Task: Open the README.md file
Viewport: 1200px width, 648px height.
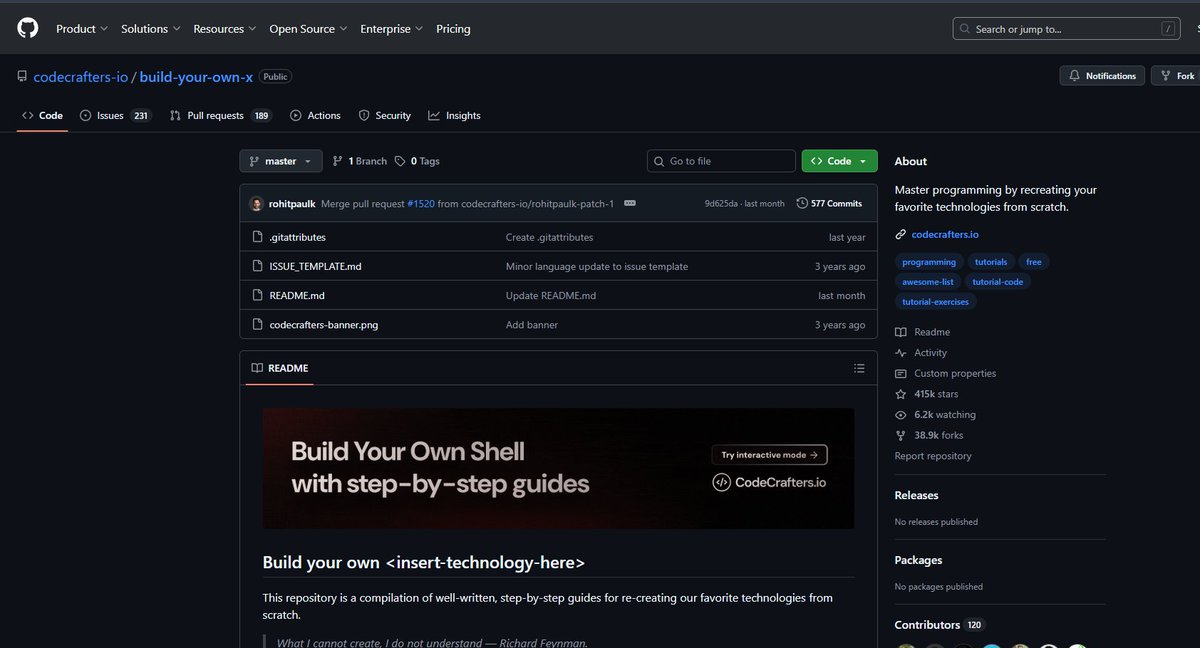Action: point(297,296)
